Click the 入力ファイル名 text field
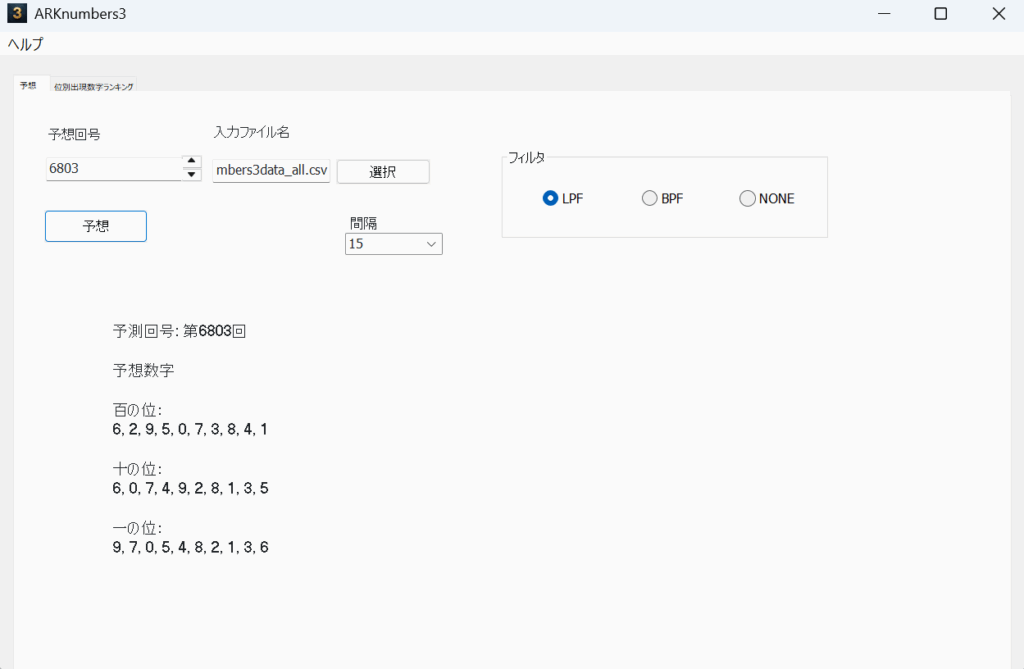Viewport: 1024px width, 669px height. click(271, 171)
